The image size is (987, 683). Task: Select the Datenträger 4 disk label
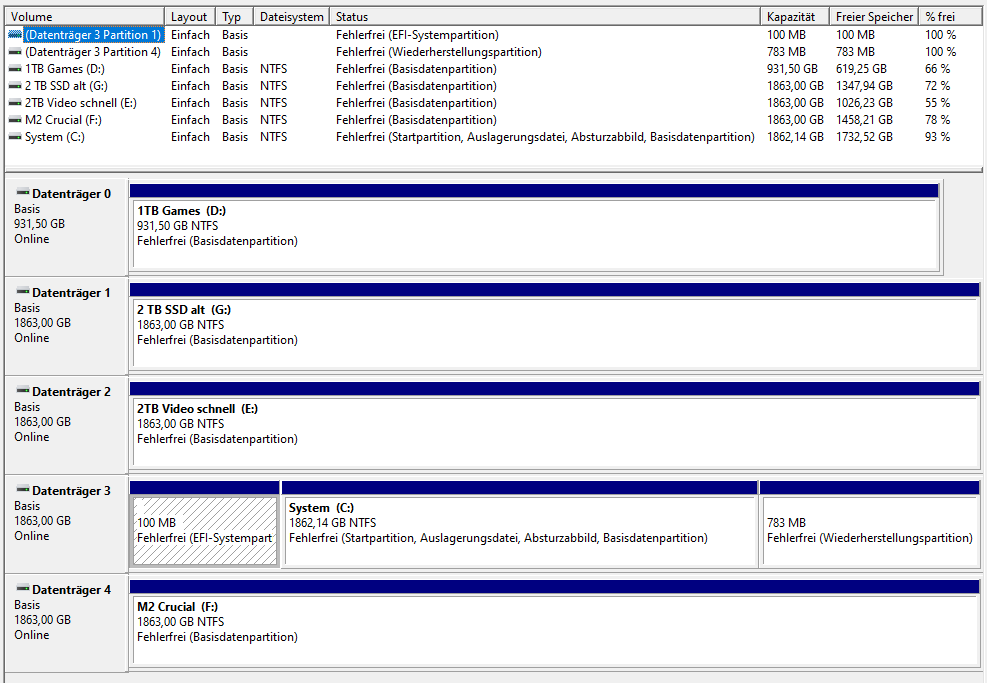point(71,589)
